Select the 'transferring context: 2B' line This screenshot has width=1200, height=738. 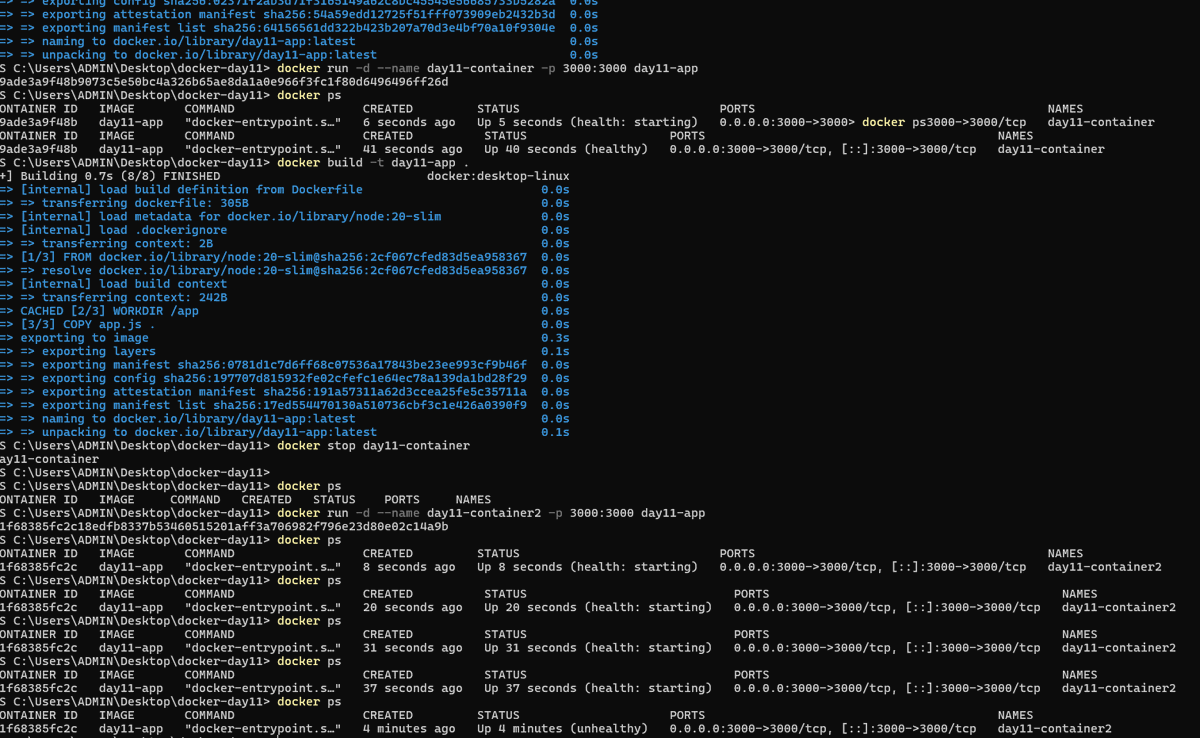(127, 244)
